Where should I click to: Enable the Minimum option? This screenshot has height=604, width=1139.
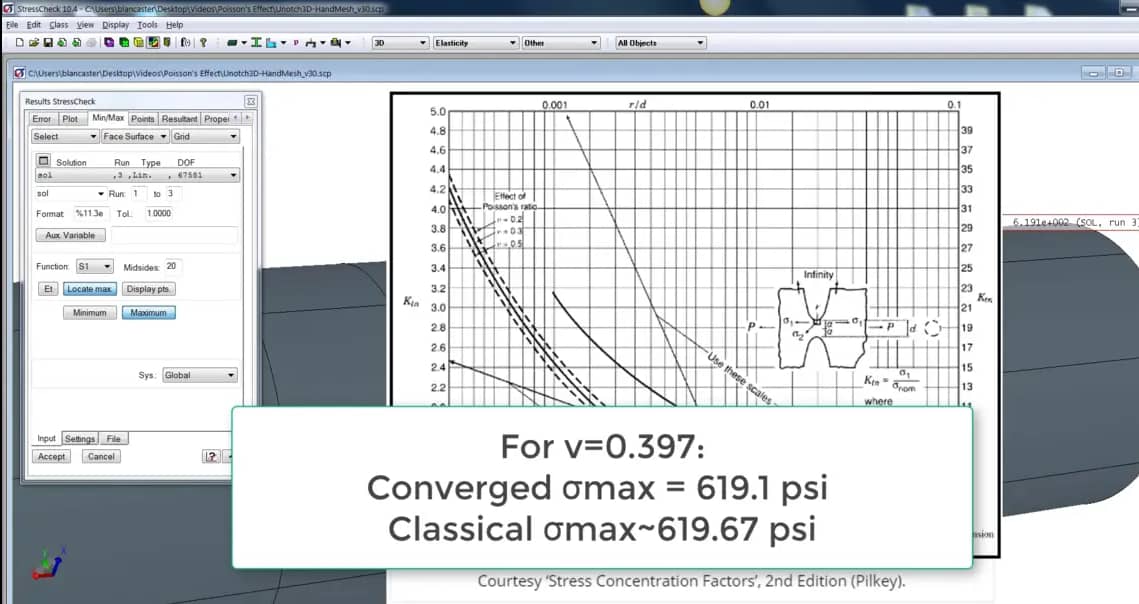[x=89, y=312]
